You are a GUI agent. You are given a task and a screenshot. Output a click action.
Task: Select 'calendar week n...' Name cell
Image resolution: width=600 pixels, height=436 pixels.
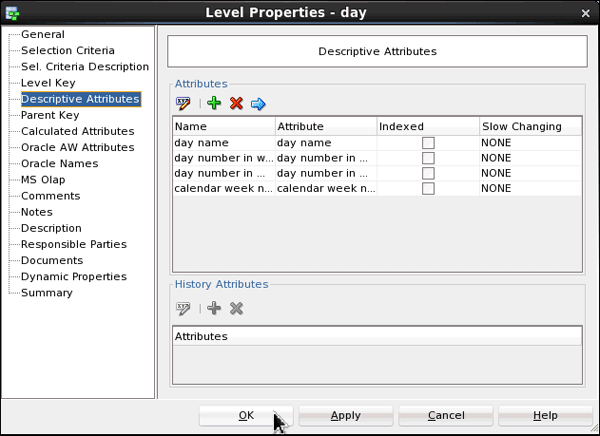click(x=224, y=188)
